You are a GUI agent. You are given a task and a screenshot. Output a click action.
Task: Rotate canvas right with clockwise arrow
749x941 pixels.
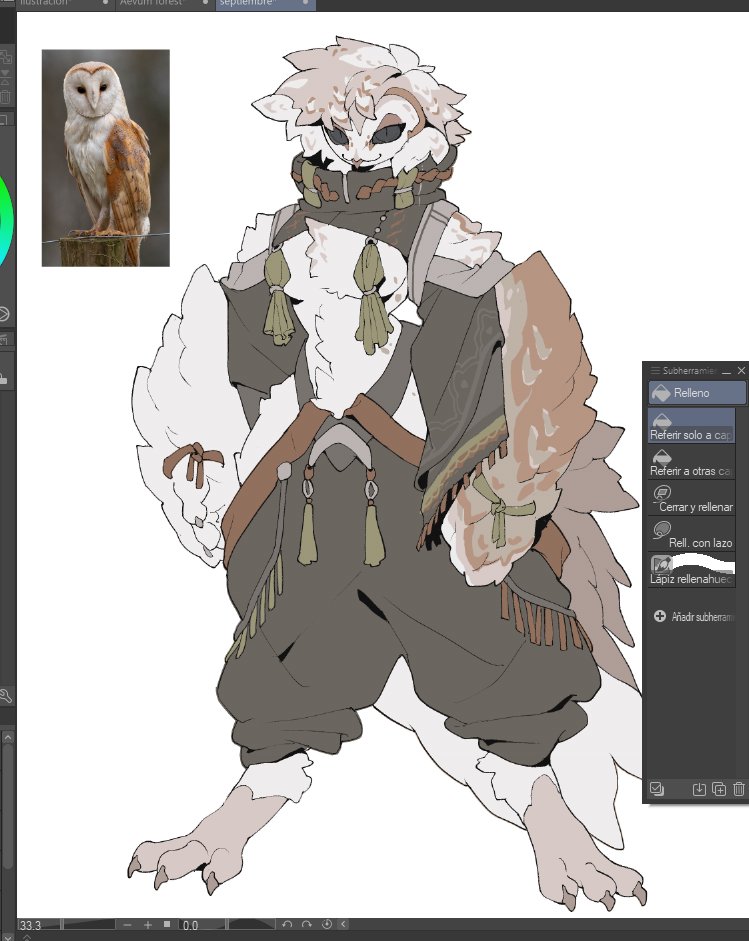307,925
